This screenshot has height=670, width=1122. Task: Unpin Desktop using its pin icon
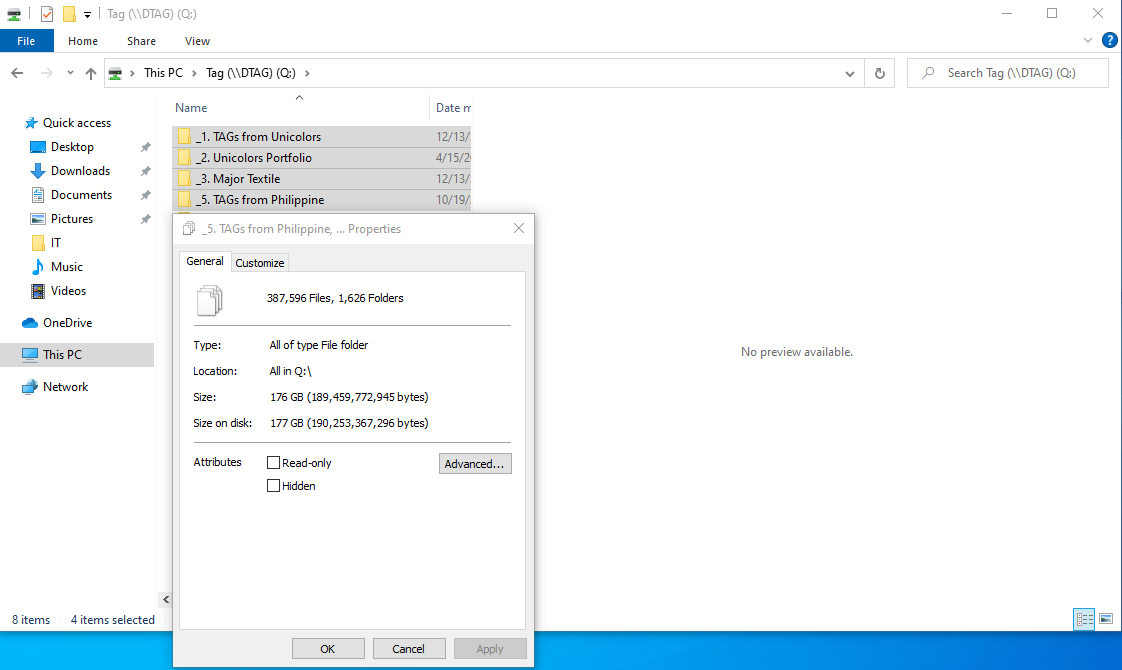(x=145, y=147)
